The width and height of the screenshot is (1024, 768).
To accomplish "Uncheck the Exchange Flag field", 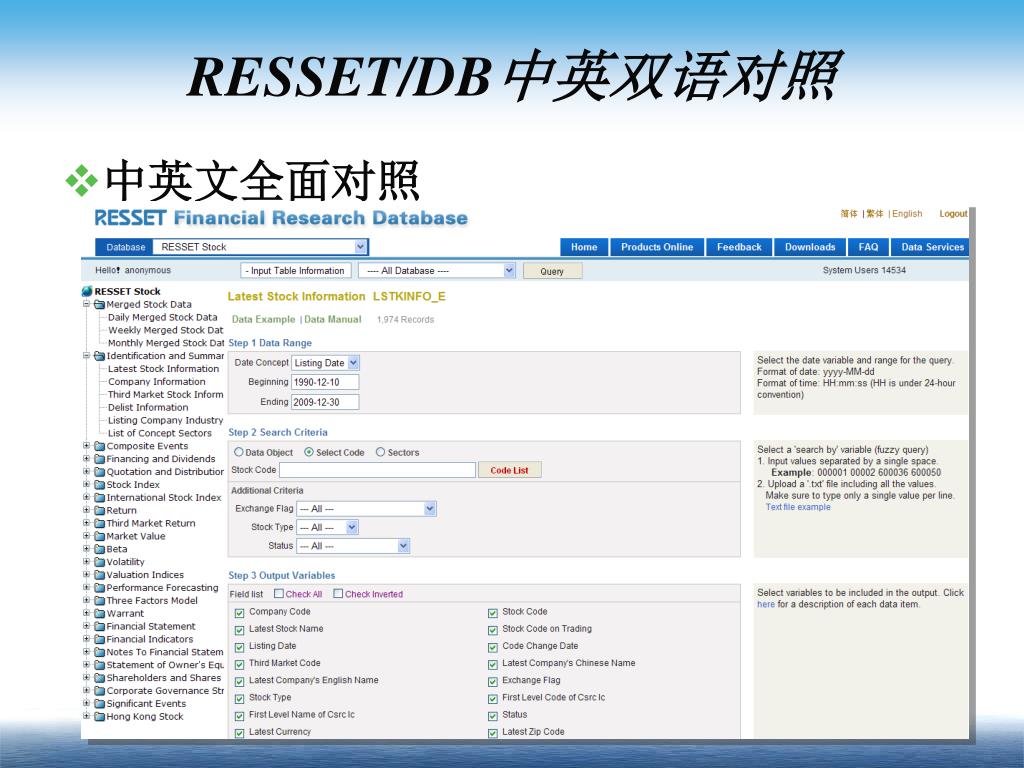I will (x=493, y=681).
